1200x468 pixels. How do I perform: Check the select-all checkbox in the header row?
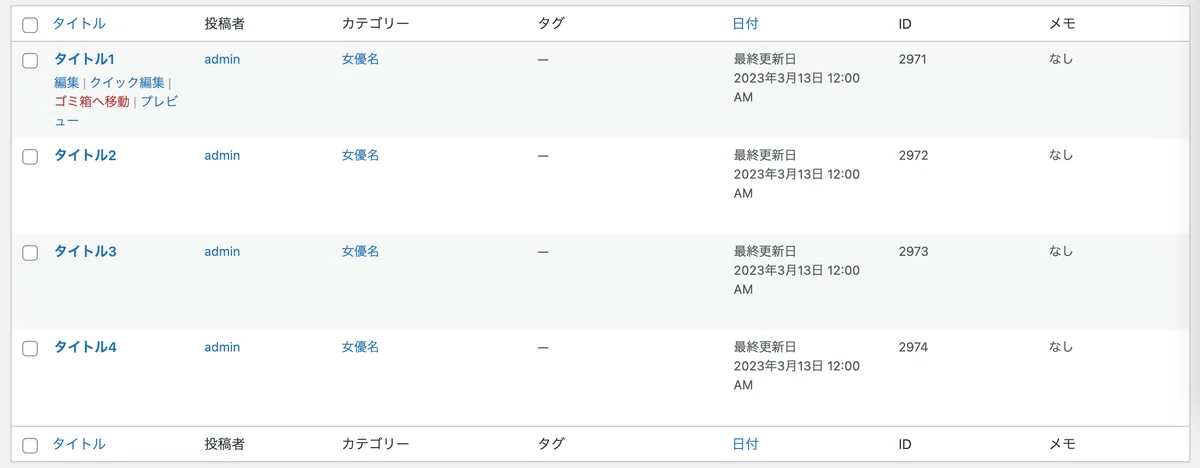pos(30,25)
